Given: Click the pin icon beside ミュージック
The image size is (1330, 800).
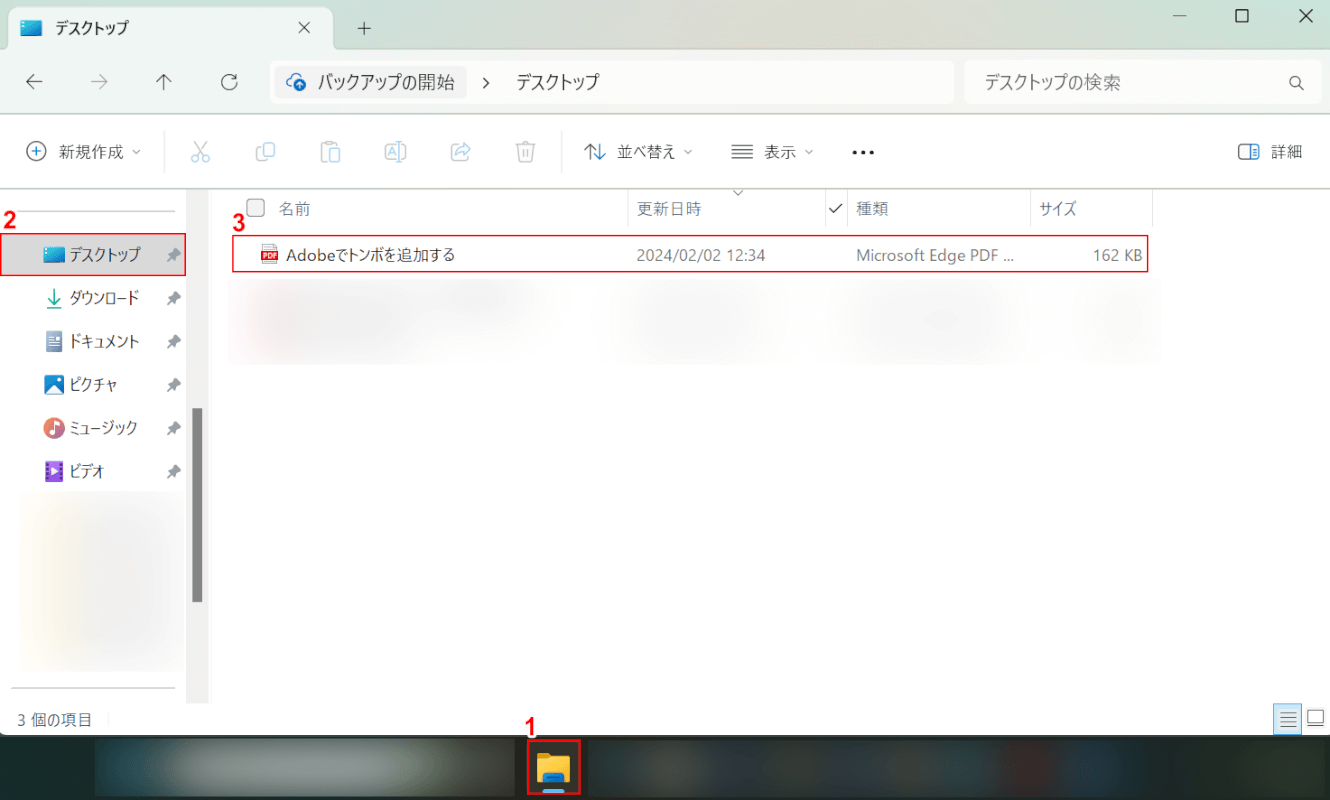Looking at the screenshot, I should coord(173,428).
